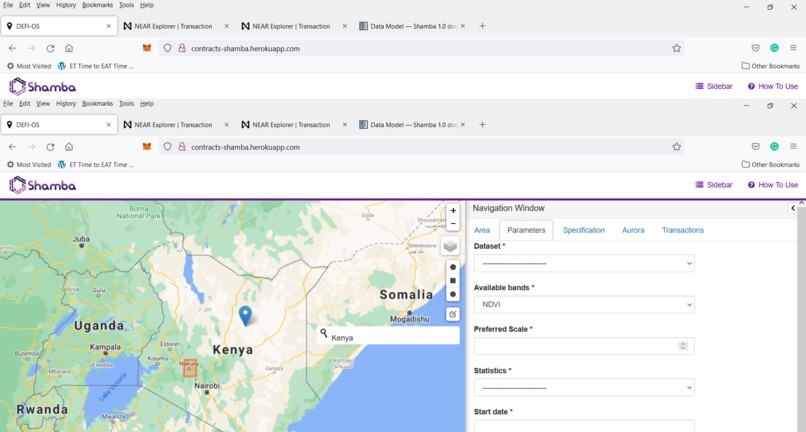The image size is (806, 432).
Task: Close the DEFI-OS tab in lower tab strip
Action: click(x=108, y=125)
